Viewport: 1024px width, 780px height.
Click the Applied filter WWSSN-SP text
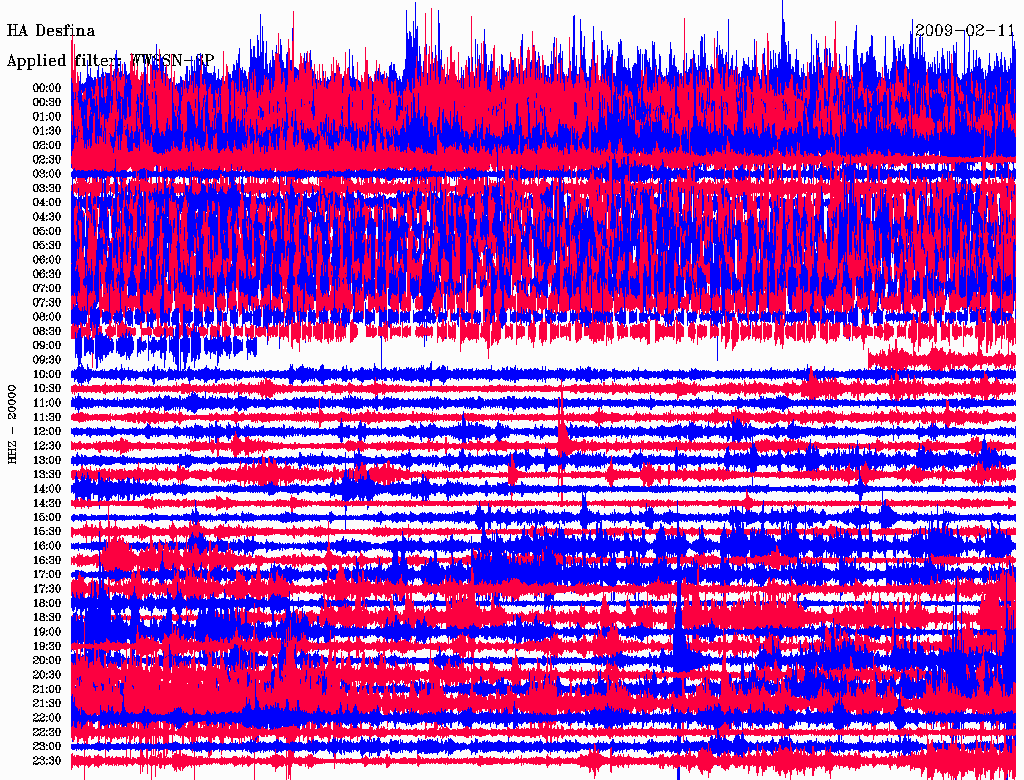point(110,61)
